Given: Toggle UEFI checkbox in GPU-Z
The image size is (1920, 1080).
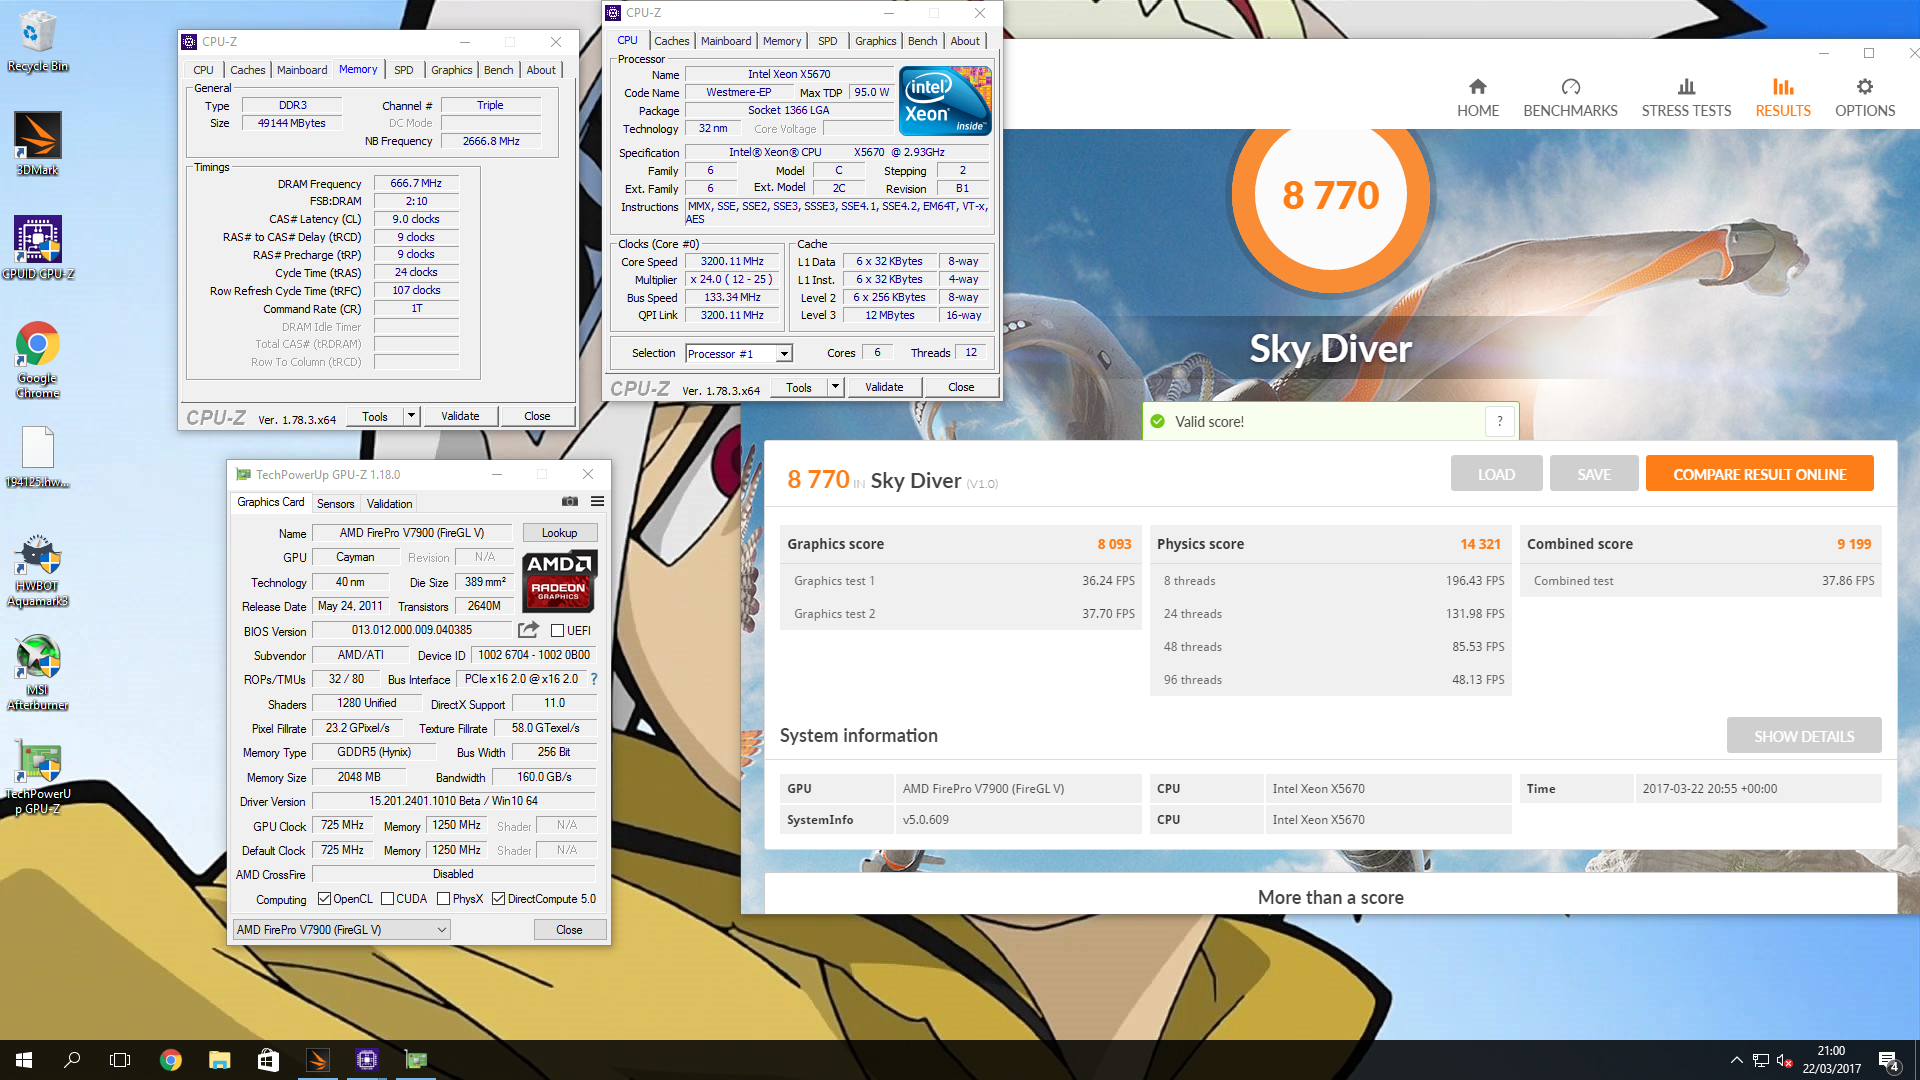Looking at the screenshot, I should (x=557, y=631).
